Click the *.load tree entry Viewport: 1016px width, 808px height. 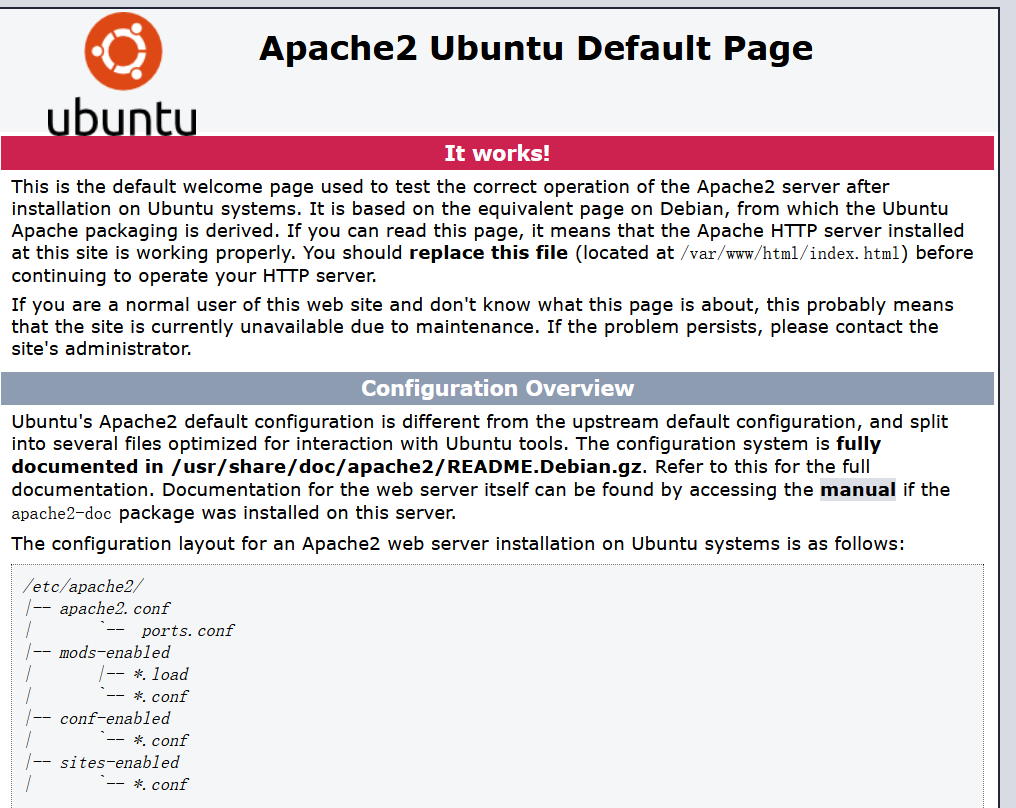[x=161, y=675]
